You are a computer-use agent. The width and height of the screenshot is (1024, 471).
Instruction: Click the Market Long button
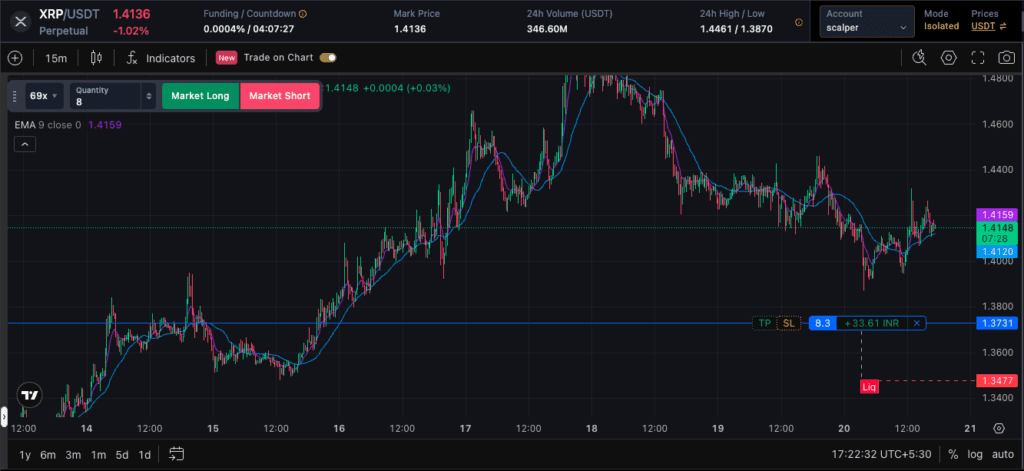200,96
